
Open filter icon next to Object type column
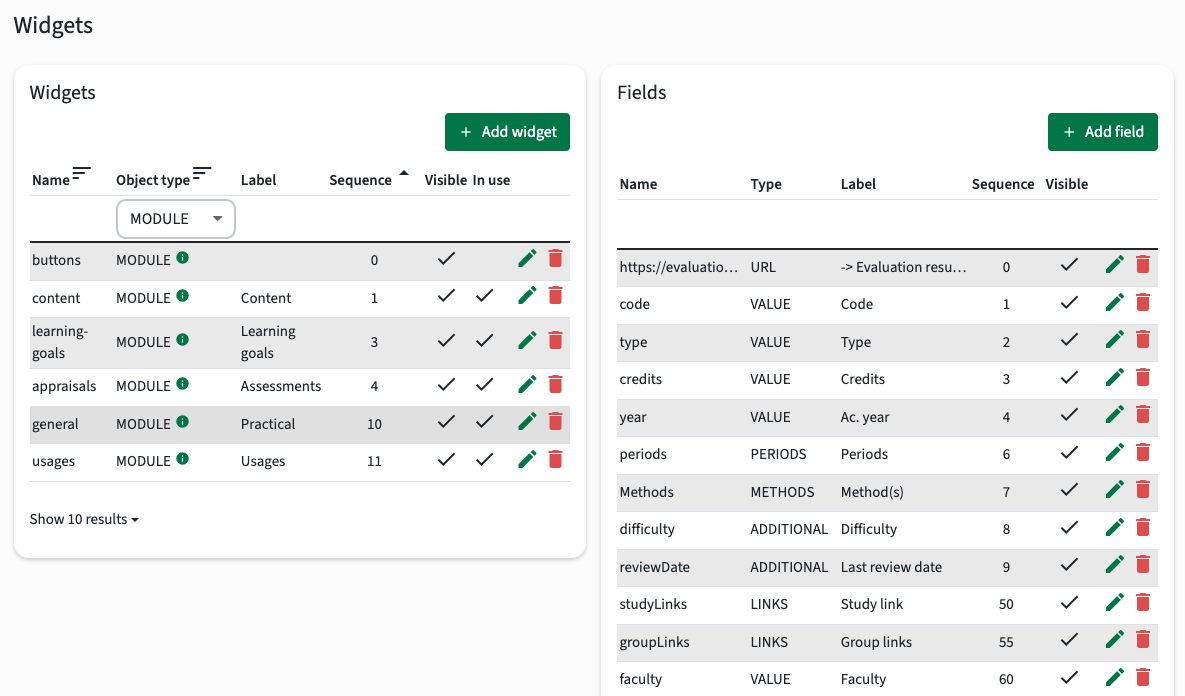click(202, 174)
